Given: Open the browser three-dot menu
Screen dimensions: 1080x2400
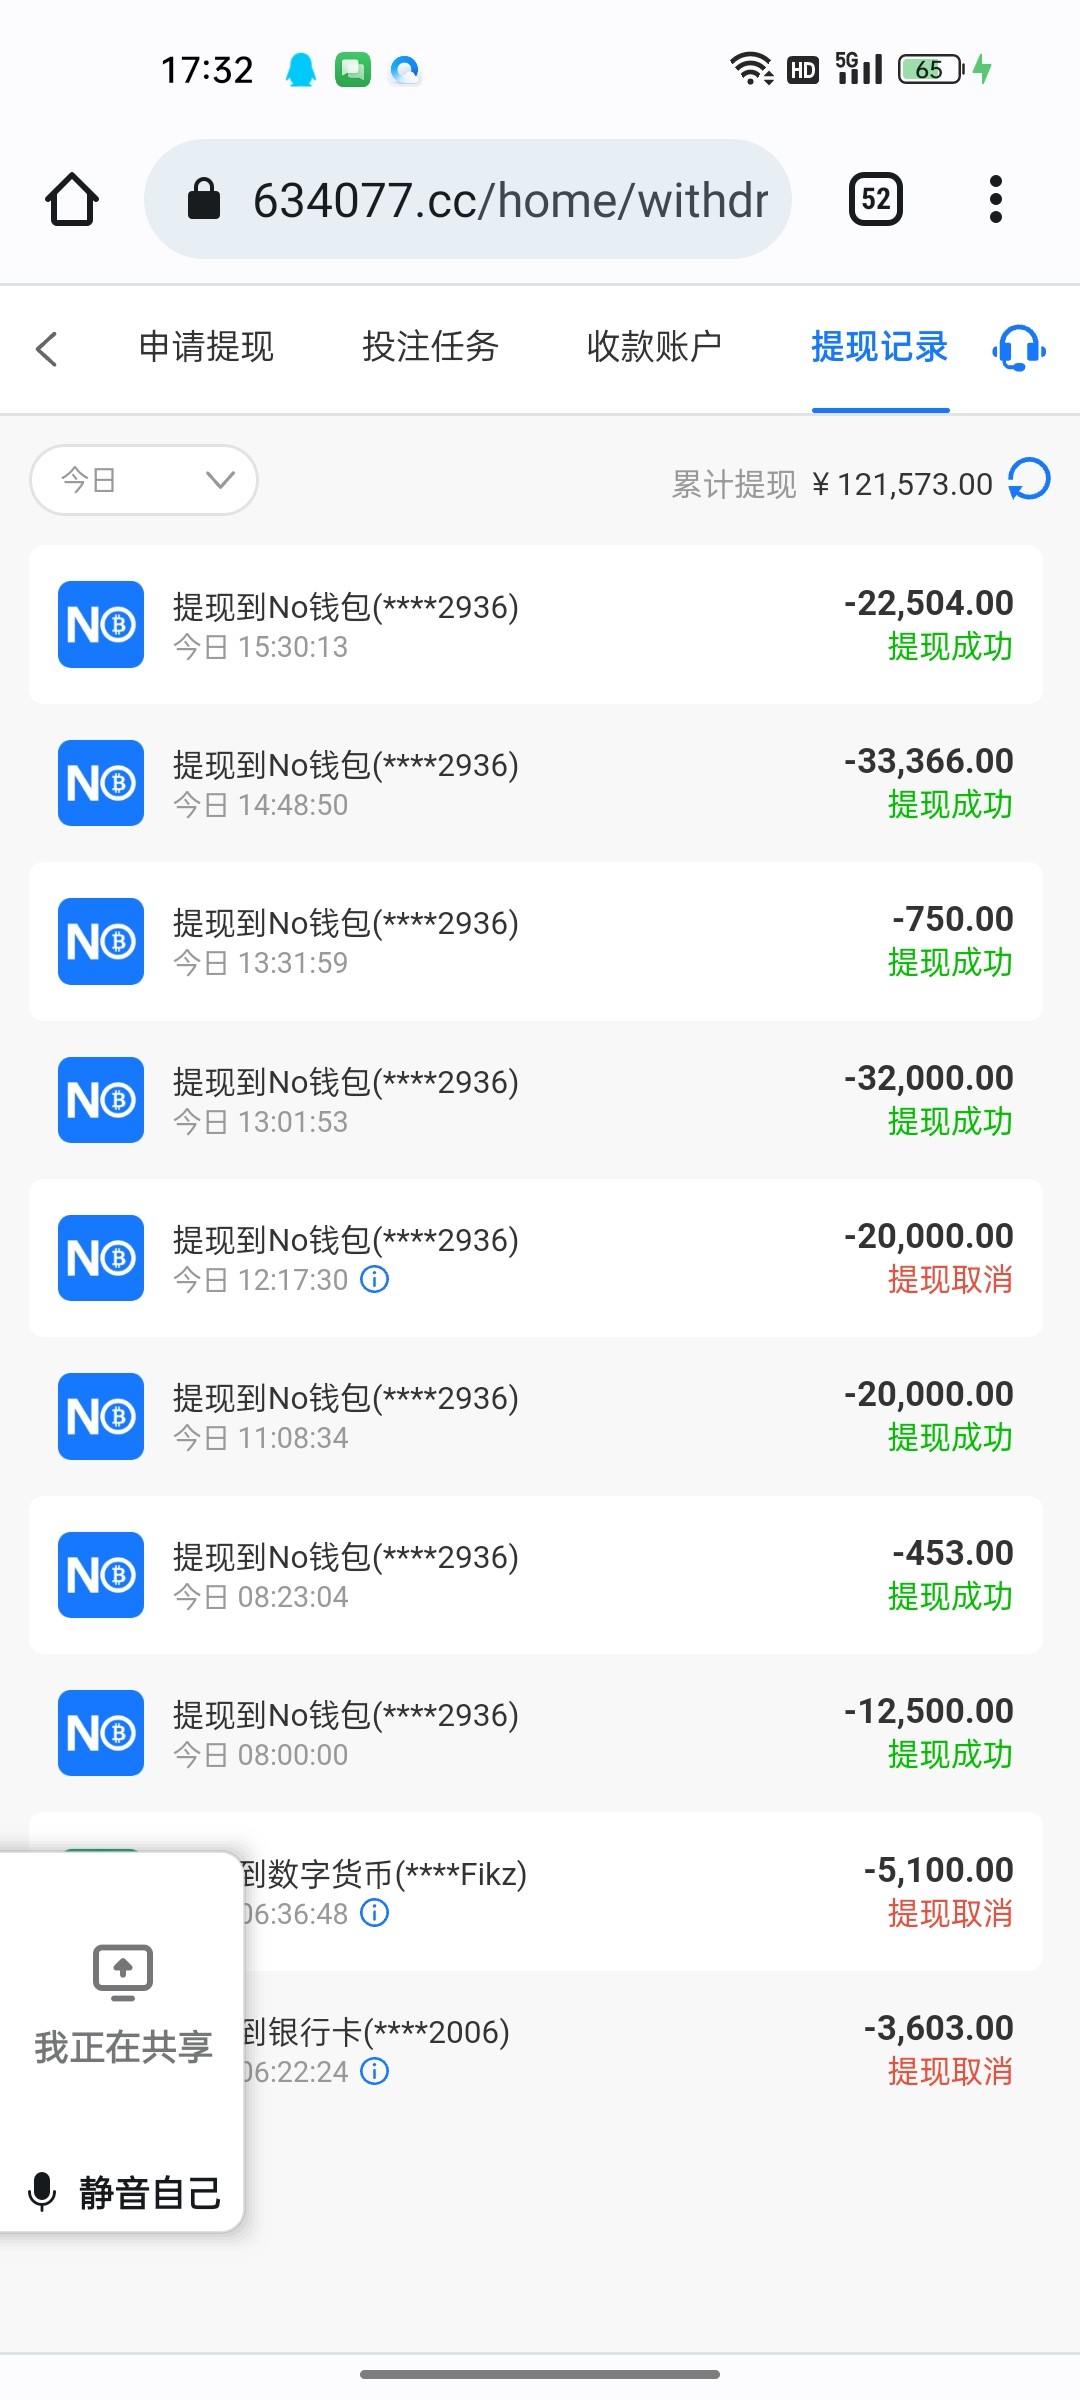Looking at the screenshot, I should click(995, 199).
